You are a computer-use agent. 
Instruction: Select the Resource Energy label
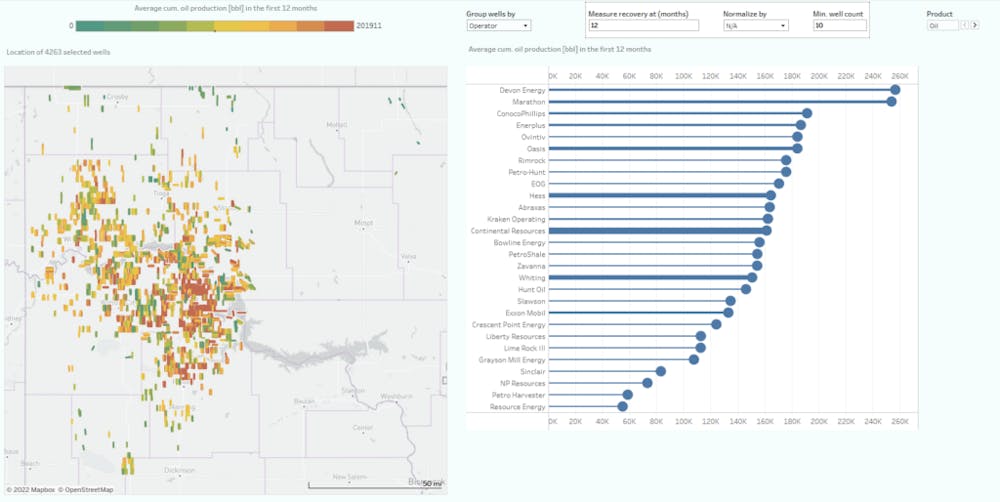click(518, 407)
